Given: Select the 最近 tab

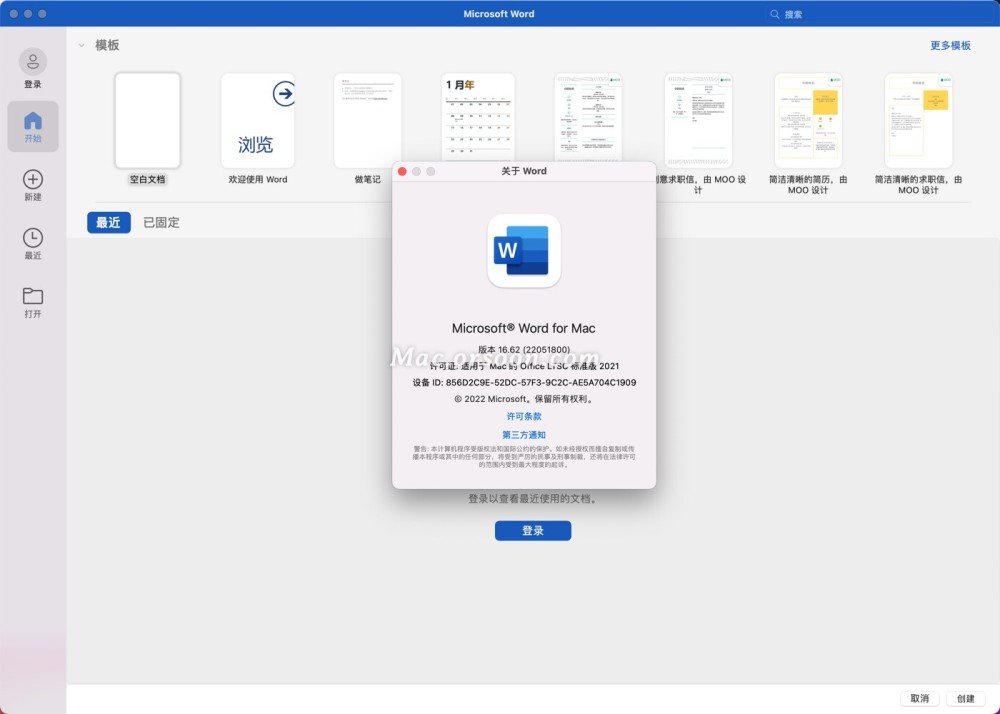Looking at the screenshot, I should click(108, 222).
